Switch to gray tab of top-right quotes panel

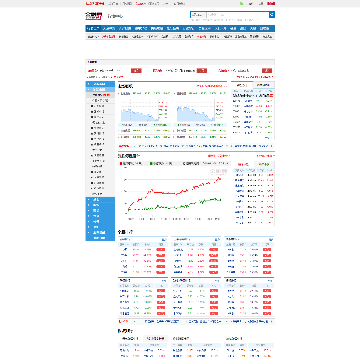[x=264, y=85]
